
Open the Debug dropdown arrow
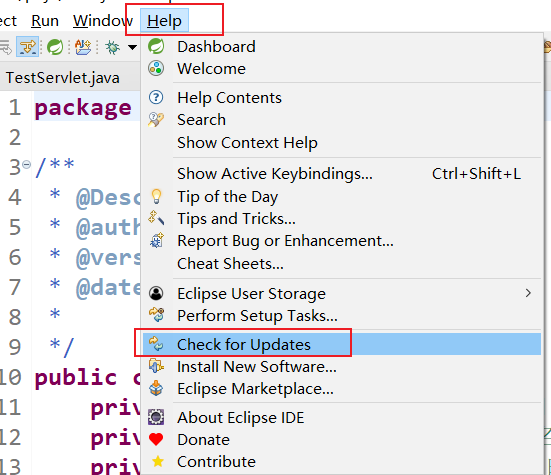coord(132,47)
